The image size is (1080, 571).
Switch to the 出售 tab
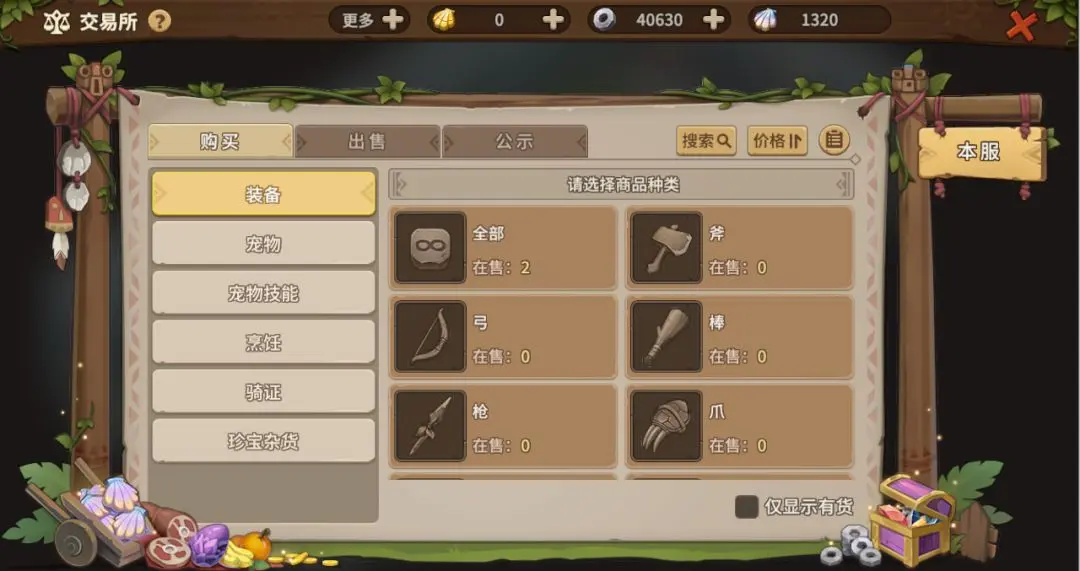[367, 142]
